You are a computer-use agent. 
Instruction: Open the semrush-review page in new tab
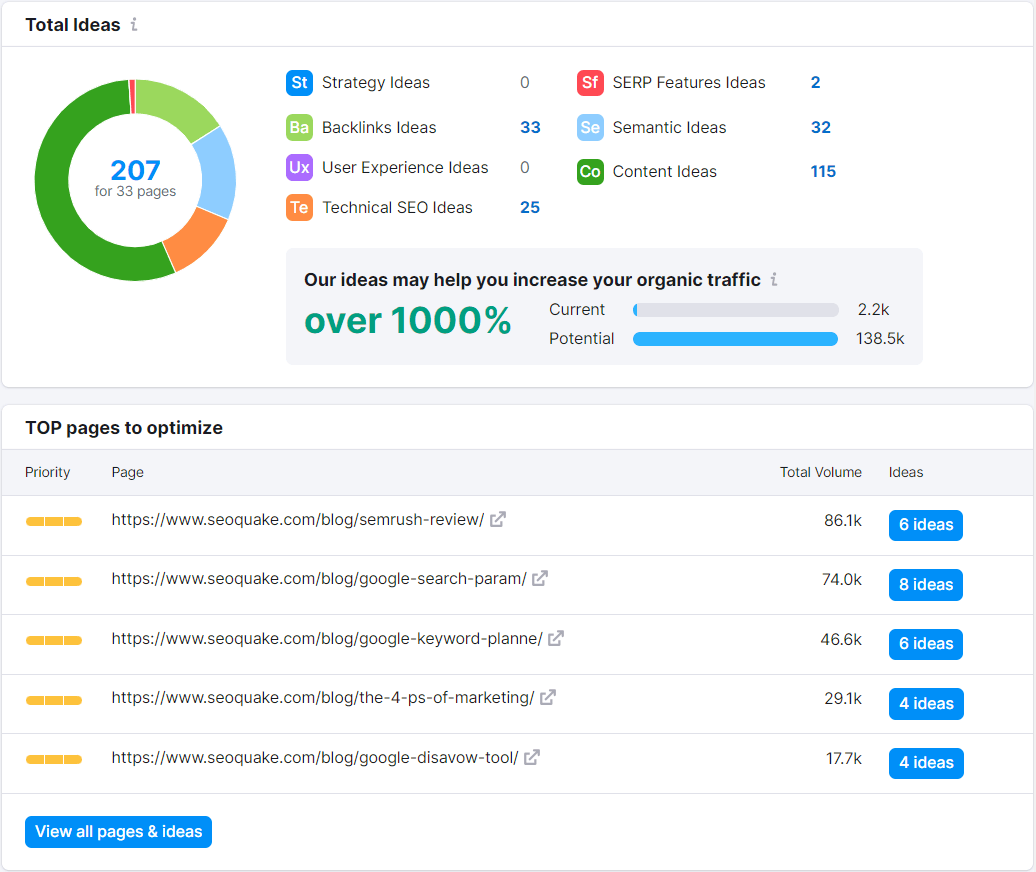(x=498, y=519)
